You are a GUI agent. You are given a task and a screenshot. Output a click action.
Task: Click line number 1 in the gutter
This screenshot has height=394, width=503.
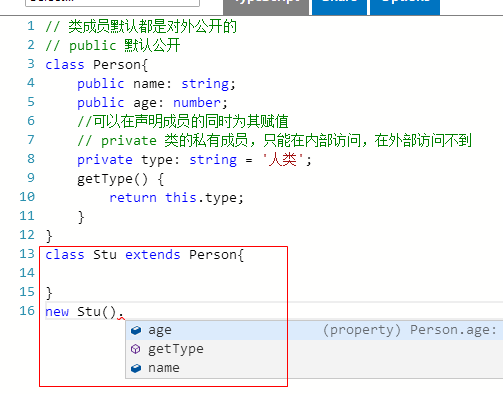pyautogui.click(x=31, y=26)
